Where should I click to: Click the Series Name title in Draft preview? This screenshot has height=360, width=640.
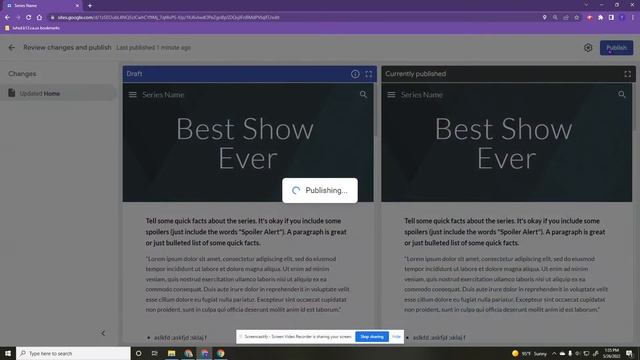click(163, 95)
